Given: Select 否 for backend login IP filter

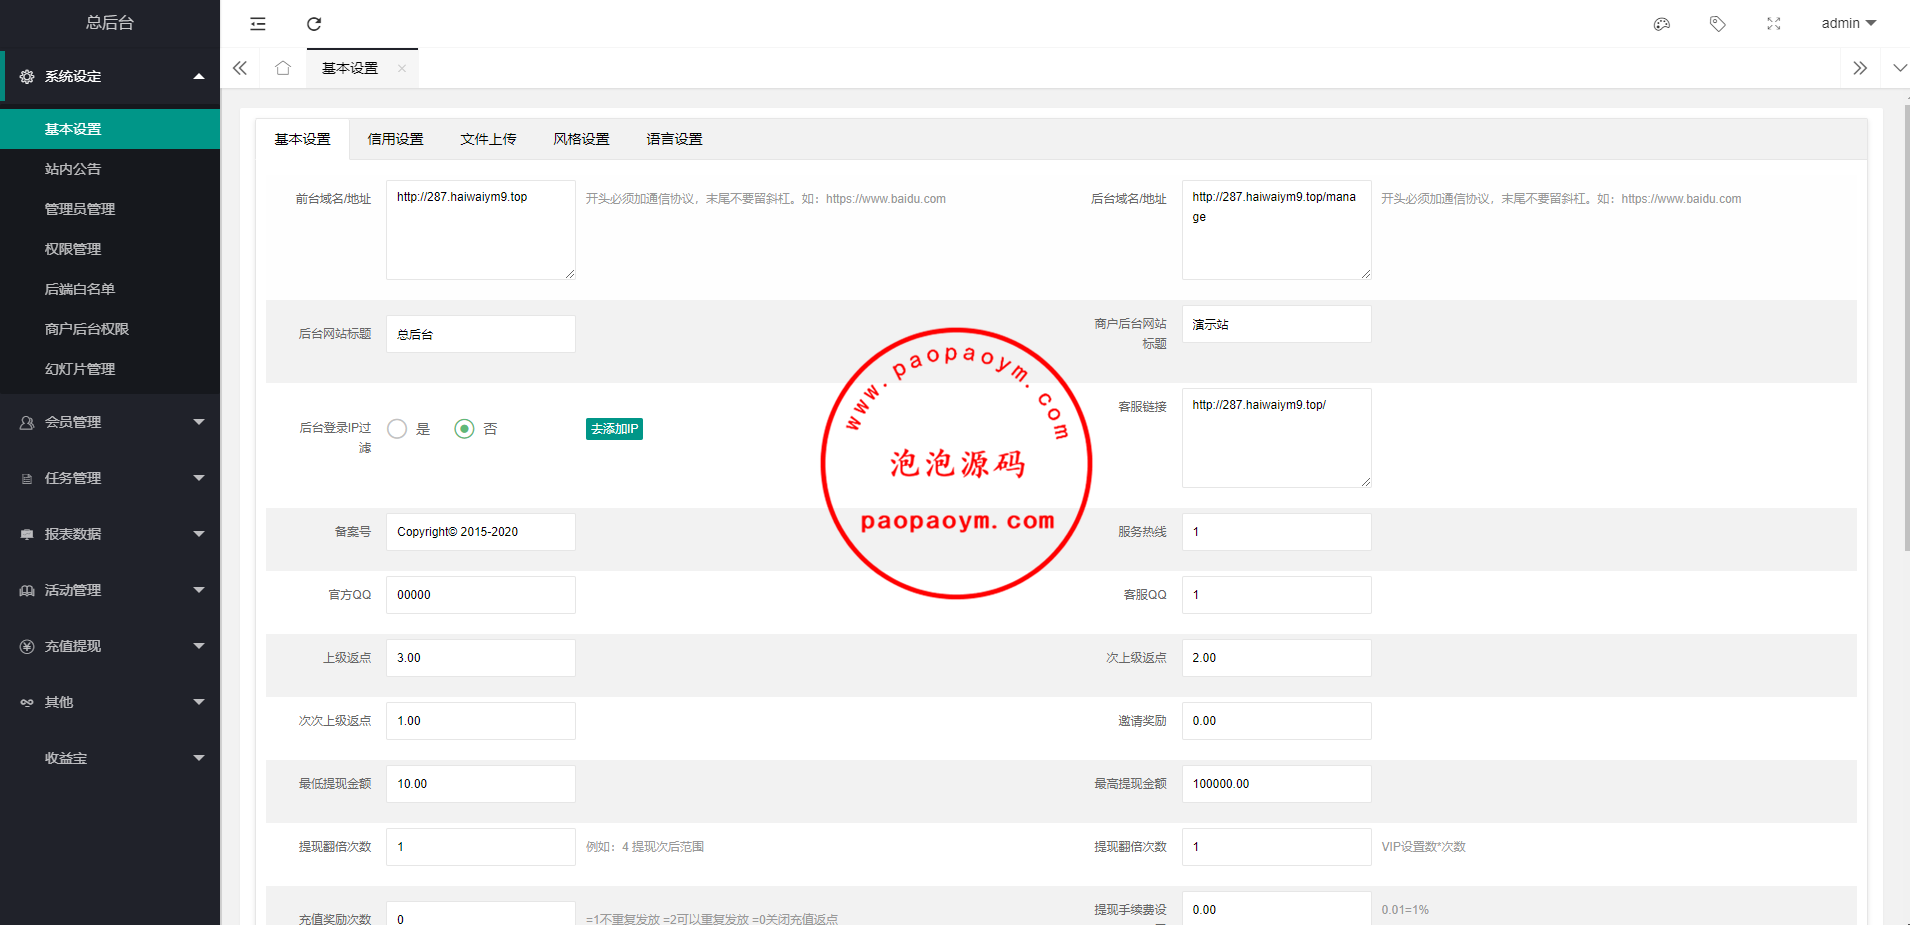Looking at the screenshot, I should pyautogui.click(x=464, y=429).
